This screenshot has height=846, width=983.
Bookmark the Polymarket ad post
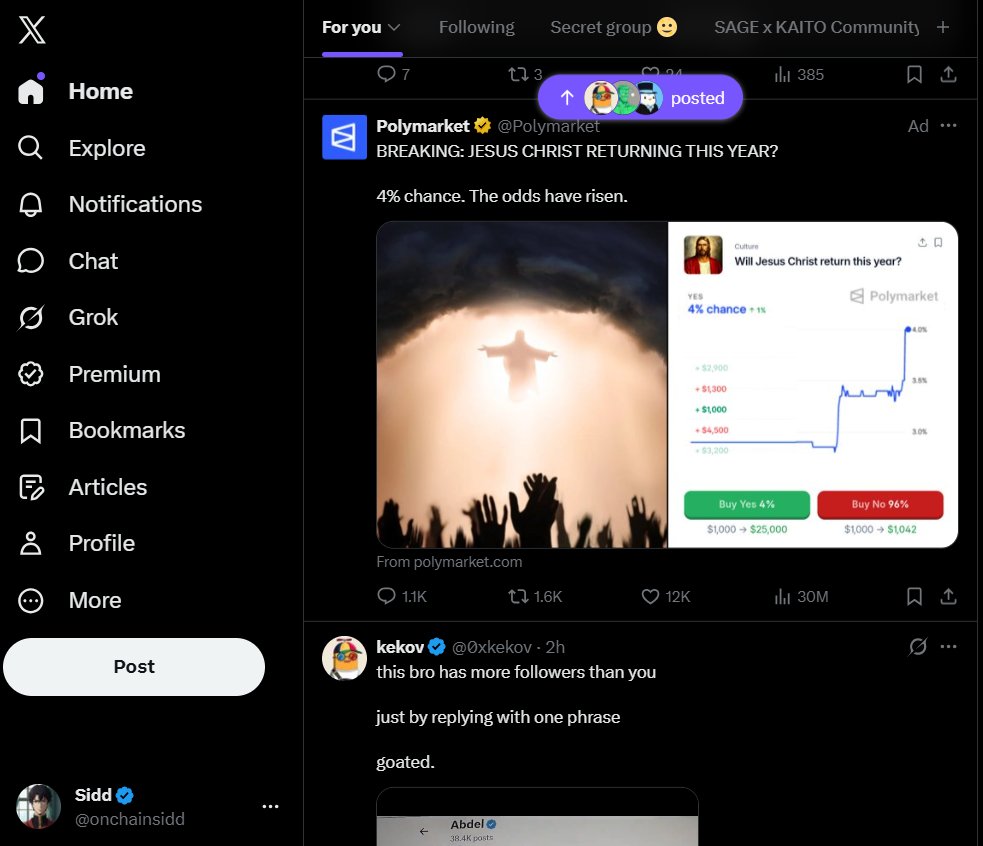[914, 596]
